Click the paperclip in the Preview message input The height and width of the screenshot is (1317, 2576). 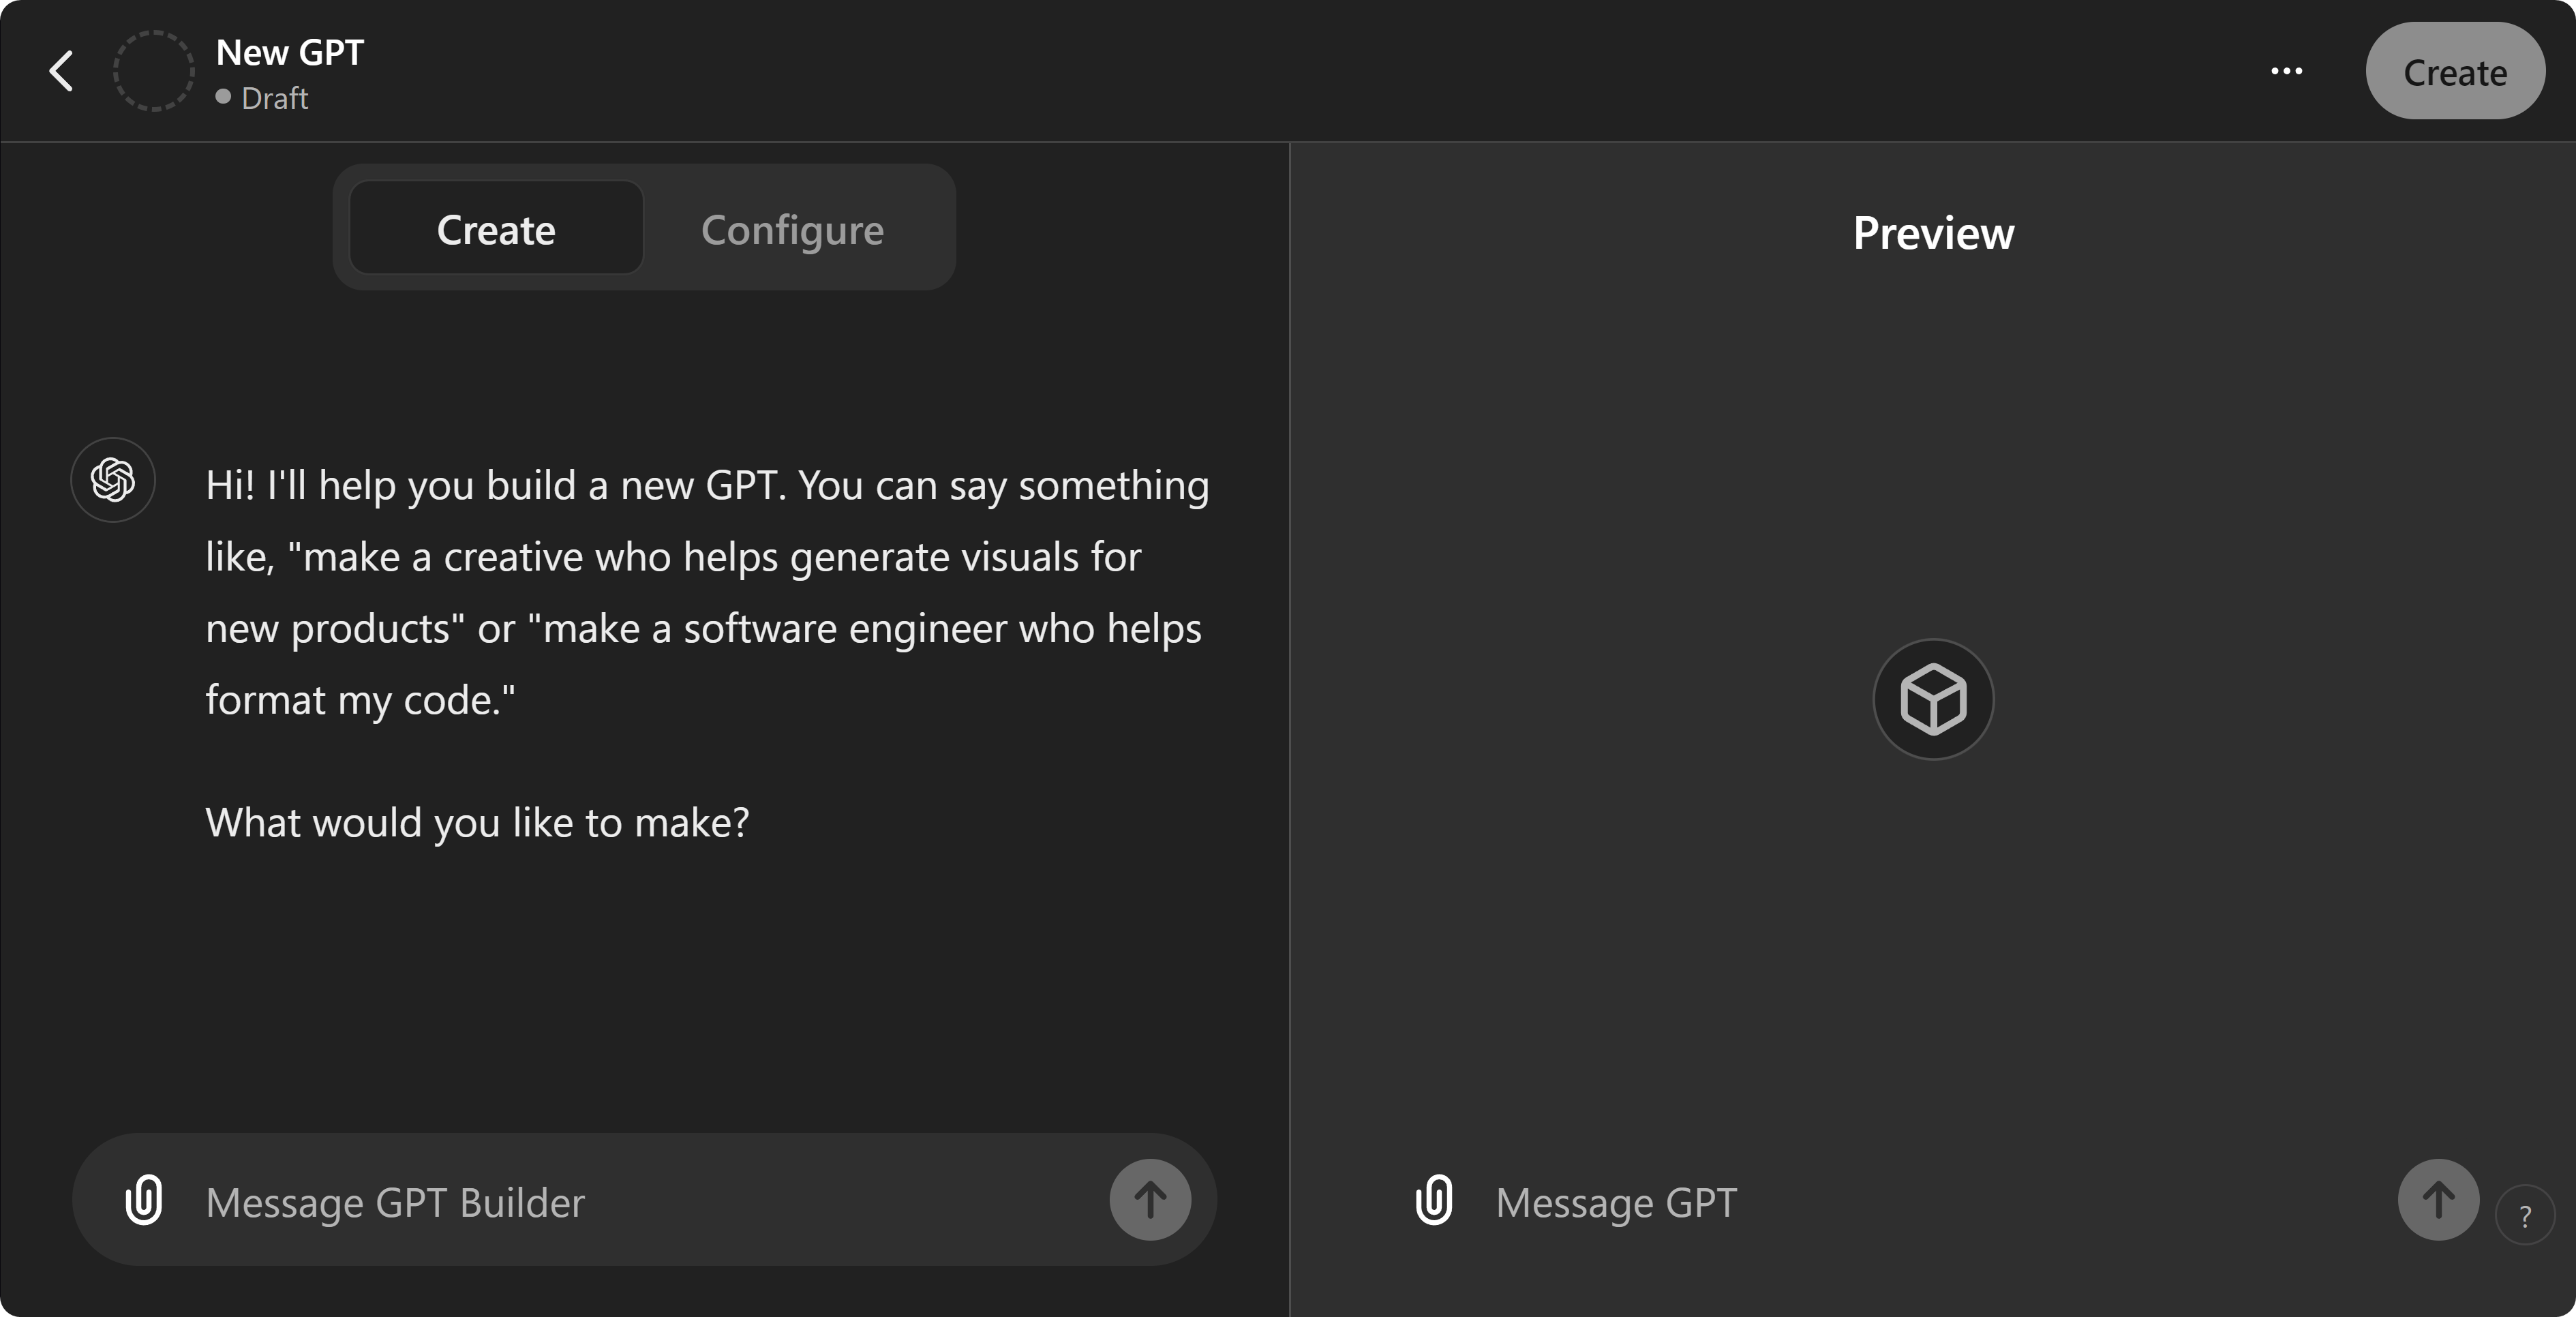point(1434,1201)
